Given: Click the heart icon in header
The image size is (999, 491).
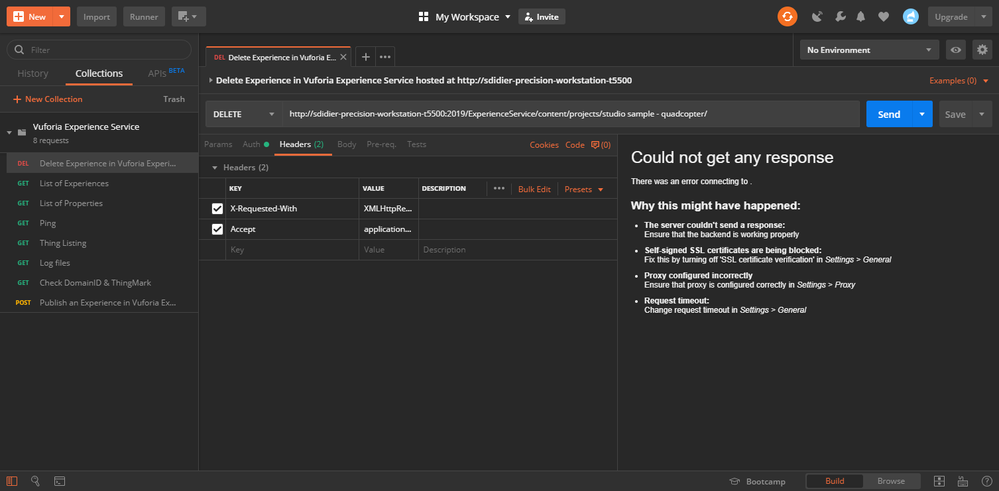Looking at the screenshot, I should tap(883, 17).
